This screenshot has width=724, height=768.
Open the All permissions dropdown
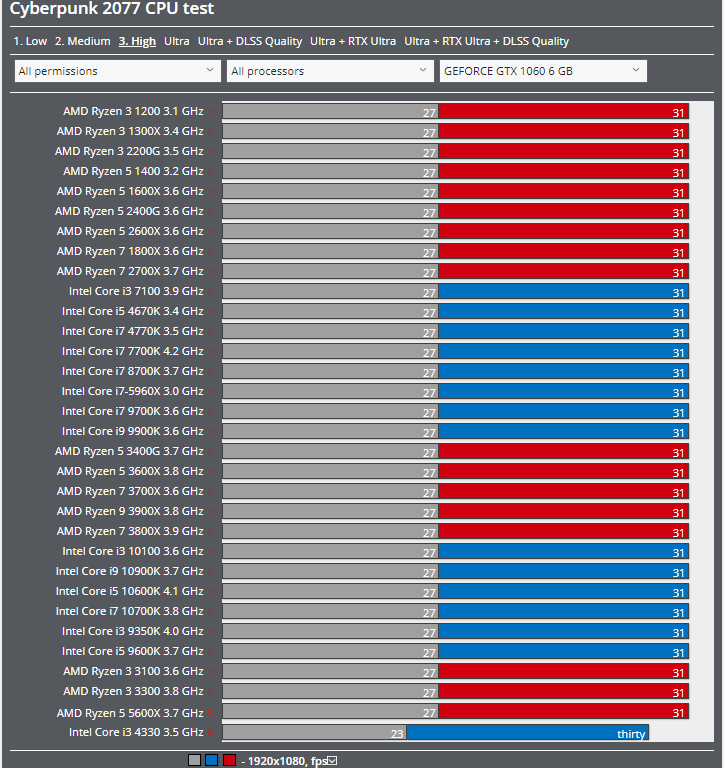tap(118, 71)
